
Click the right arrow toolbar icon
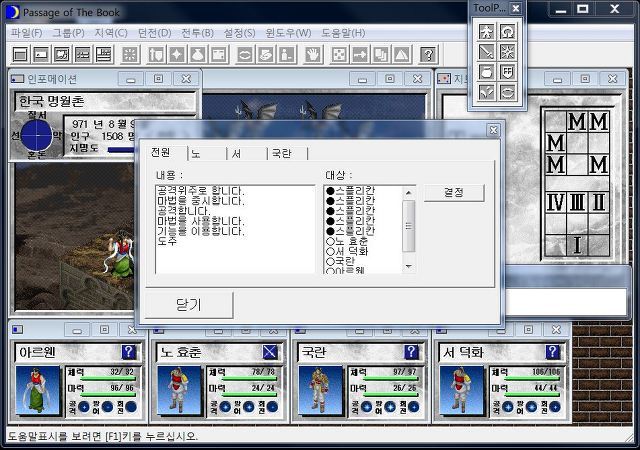coord(360,54)
